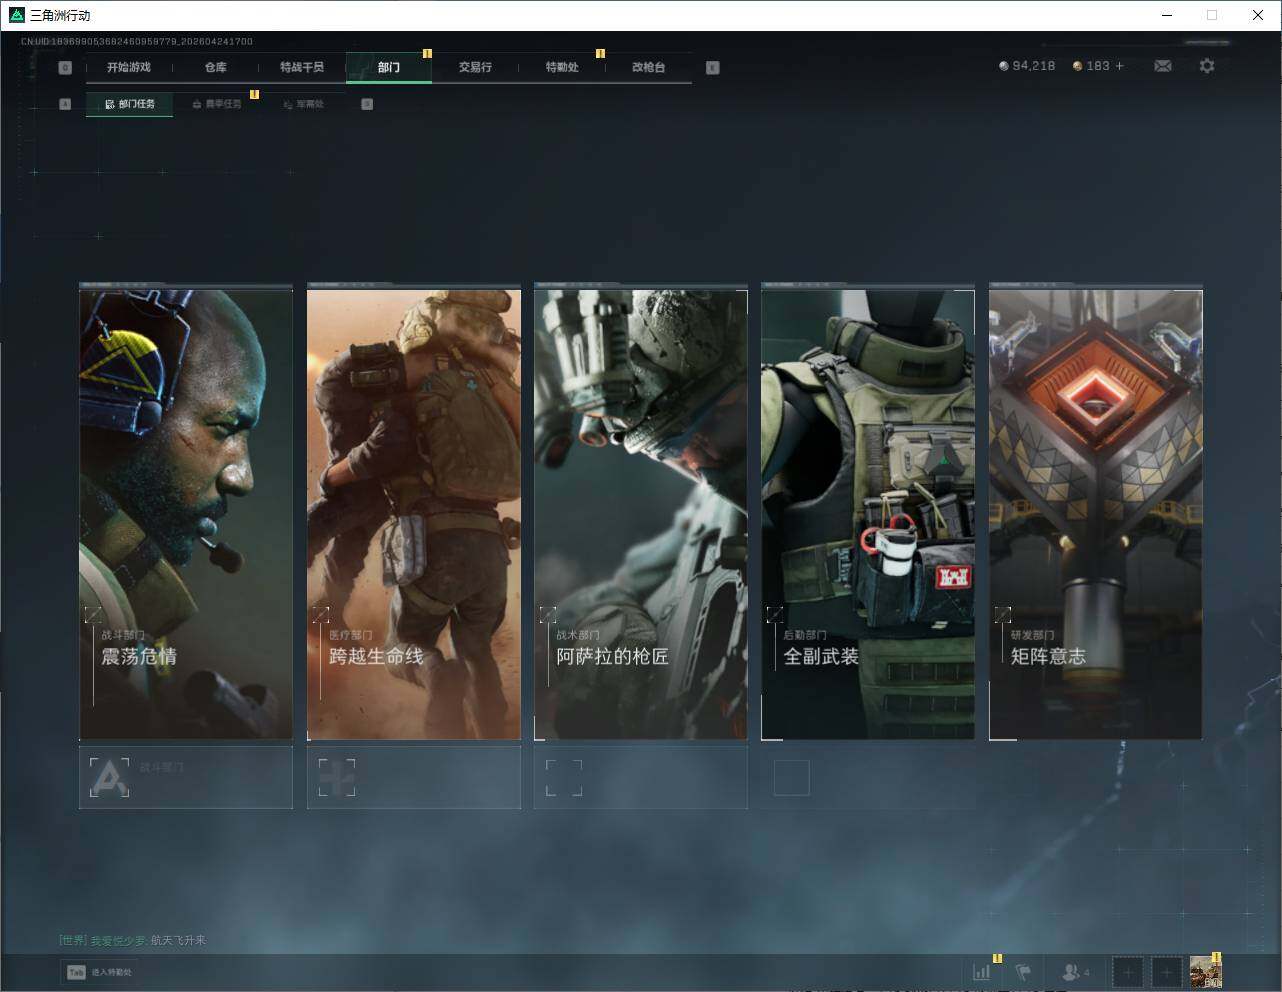Viewport: 1282px width, 992px height.
Task: Close the 三角洲行动 window
Action: (1258, 15)
